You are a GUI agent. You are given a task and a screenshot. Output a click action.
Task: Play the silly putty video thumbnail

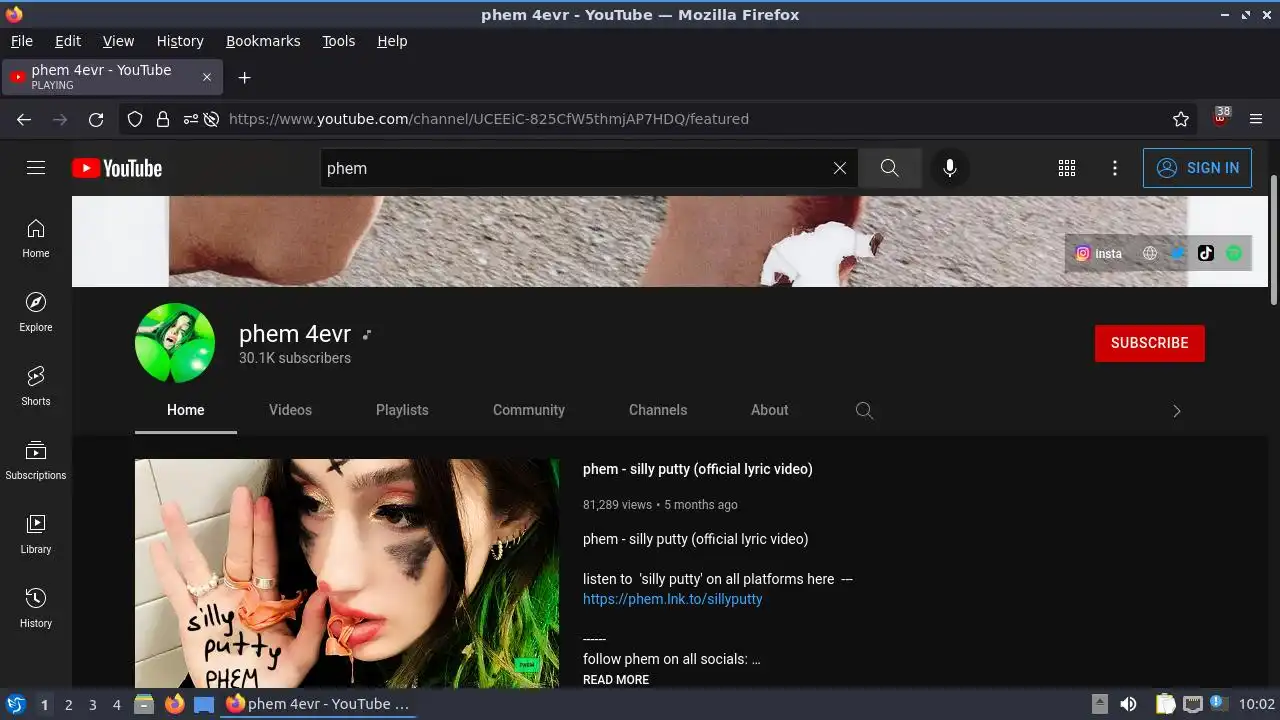[x=347, y=573]
